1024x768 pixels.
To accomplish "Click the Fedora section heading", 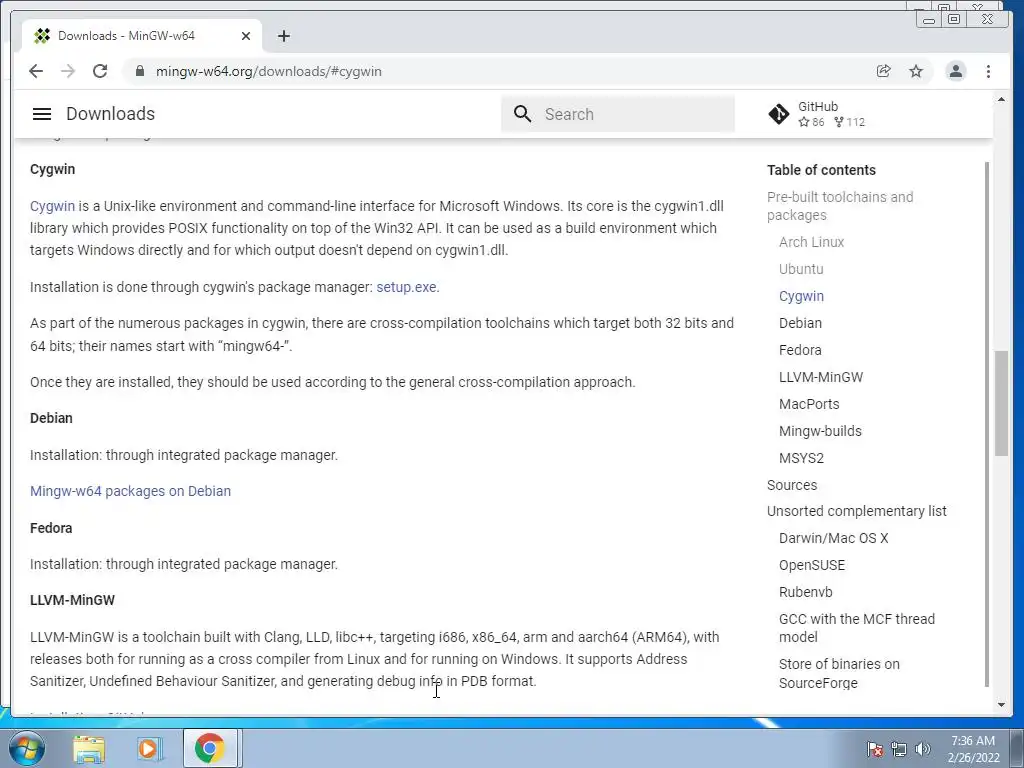I will click(x=51, y=528).
